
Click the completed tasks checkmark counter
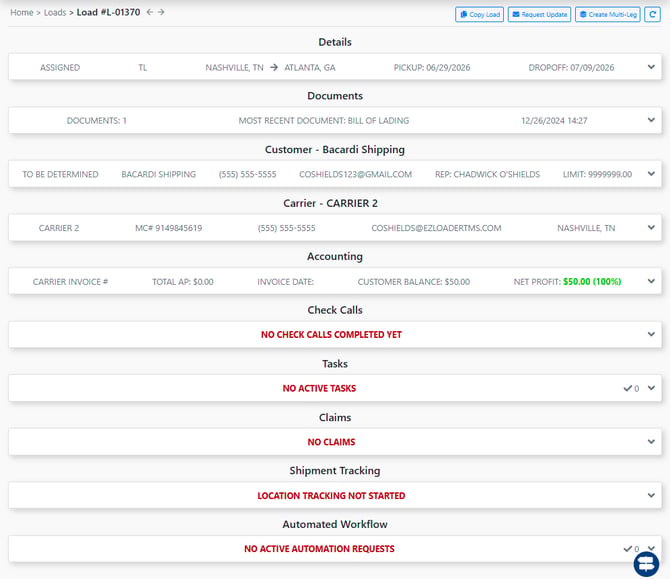click(x=631, y=388)
